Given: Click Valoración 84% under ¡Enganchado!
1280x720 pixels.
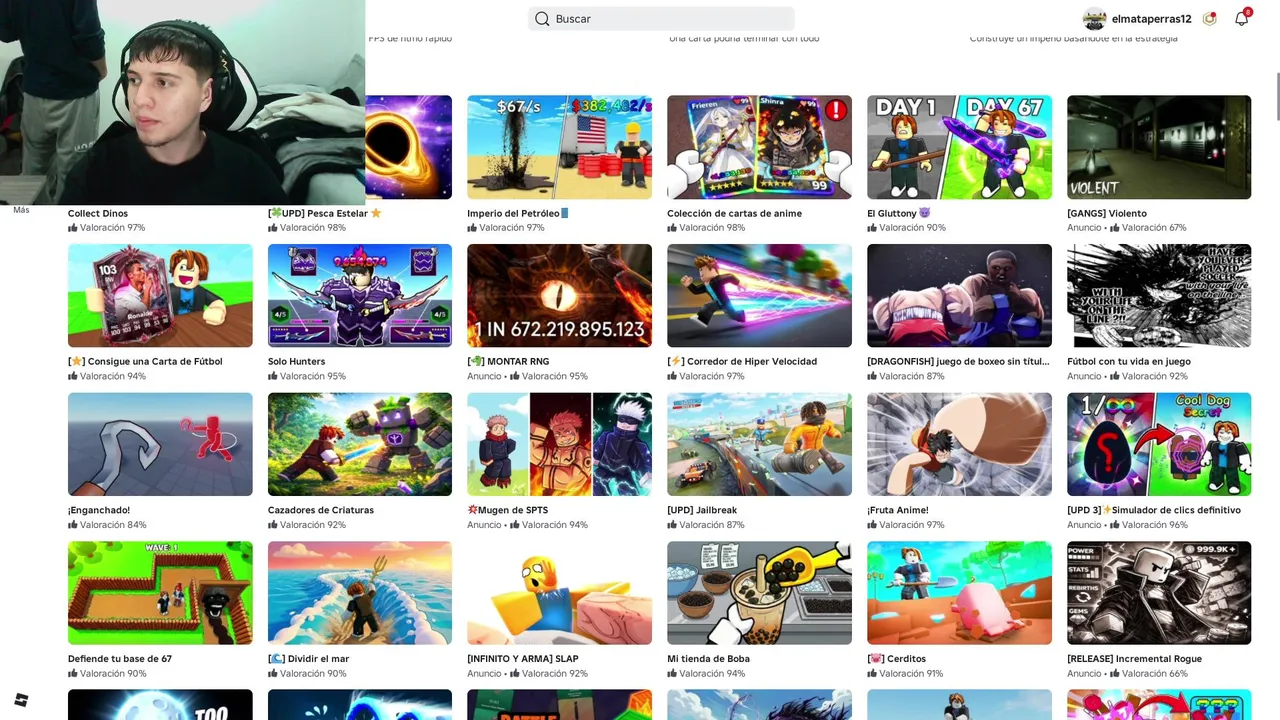Looking at the screenshot, I should (107, 525).
